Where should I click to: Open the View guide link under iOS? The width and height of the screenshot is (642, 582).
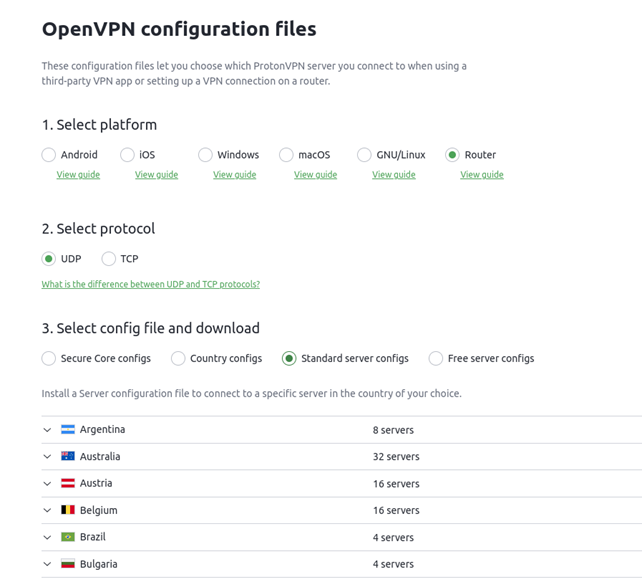[156, 175]
